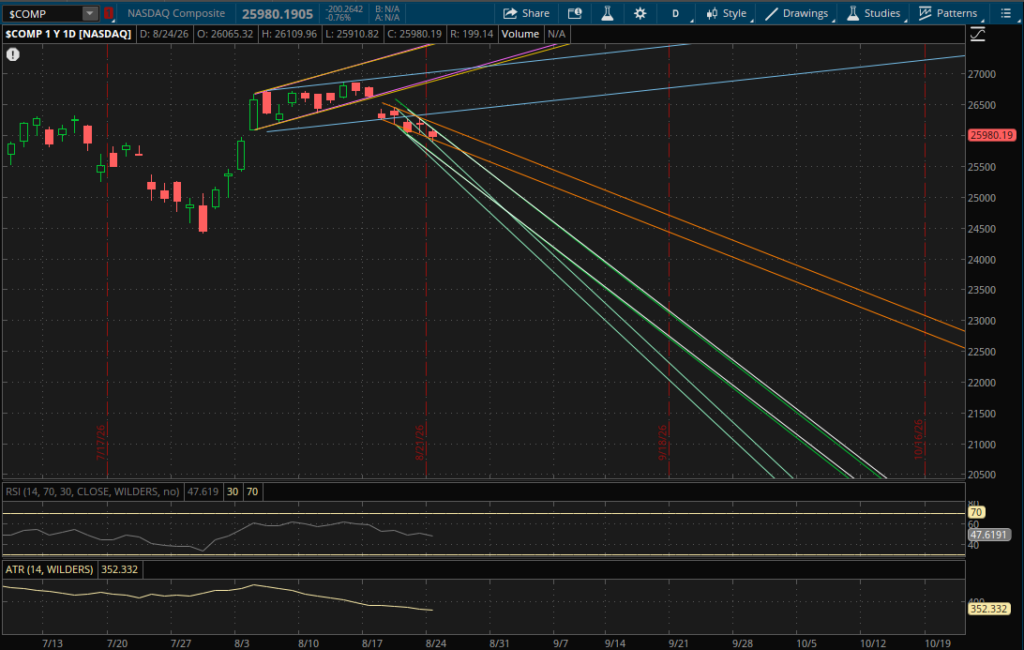The image size is (1024, 650).
Task: Click the RSI overbought 70 value box
Action: 252,491
